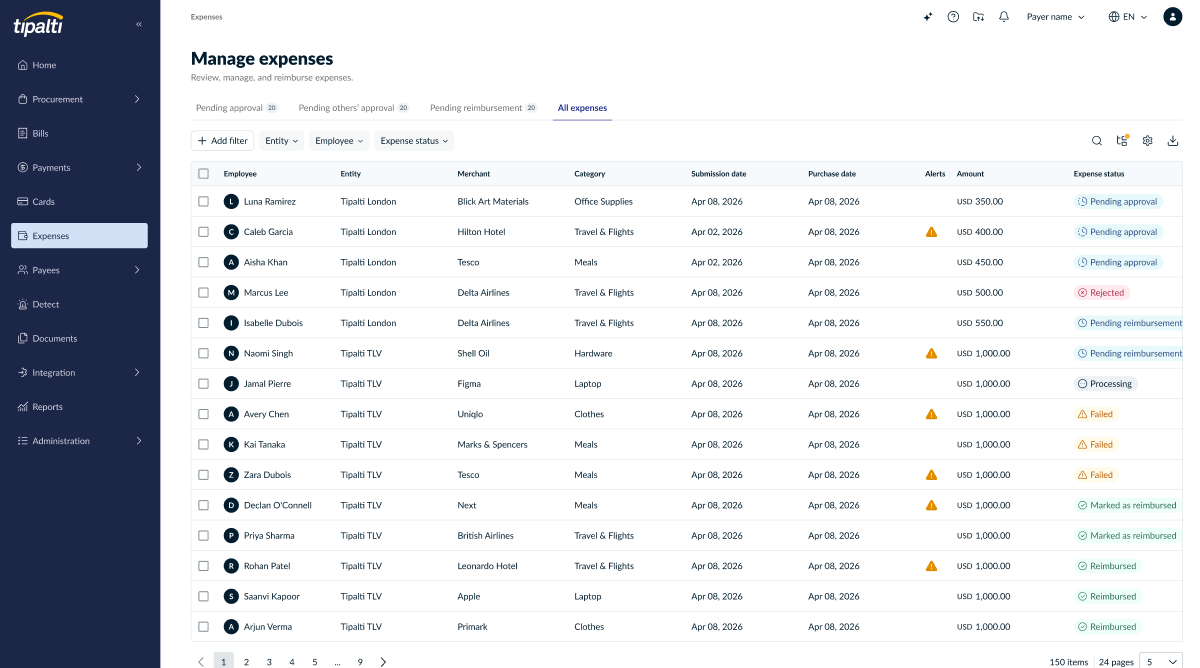The image size is (1200, 668).
Task: Collapse the sidebar with the double chevron
Action: pyautogui.click(x=139, y=23)
